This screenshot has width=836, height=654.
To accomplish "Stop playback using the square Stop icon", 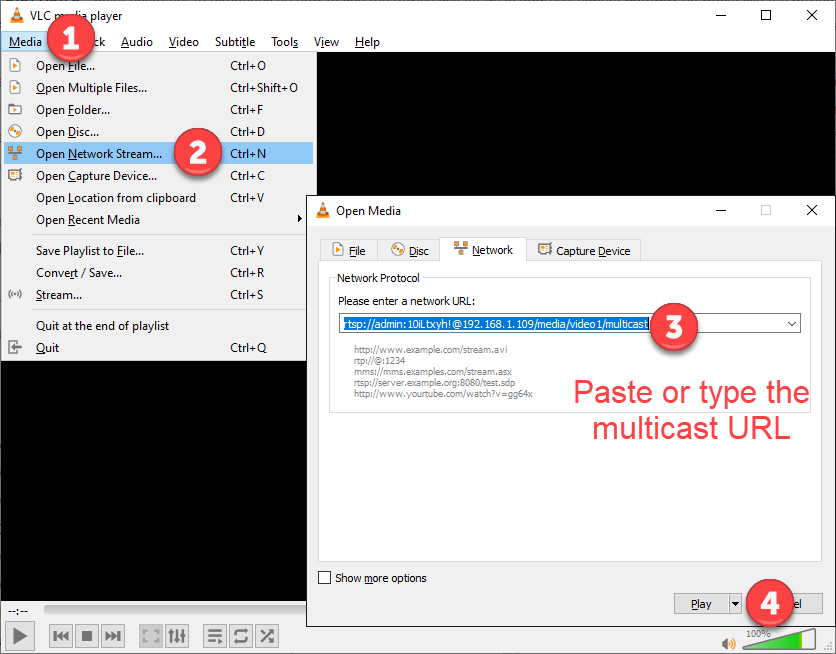I will click(x=85, y=635).
